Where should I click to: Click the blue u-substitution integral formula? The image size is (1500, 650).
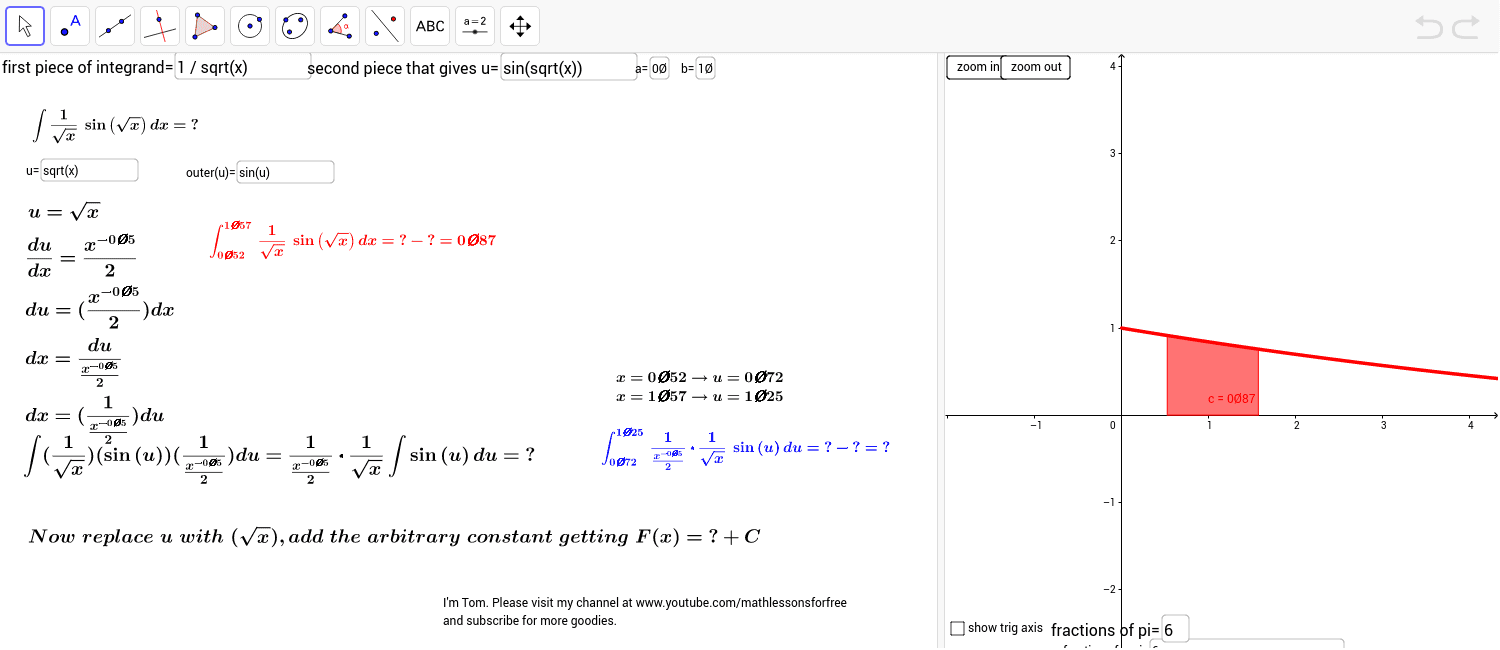[746, 448]
